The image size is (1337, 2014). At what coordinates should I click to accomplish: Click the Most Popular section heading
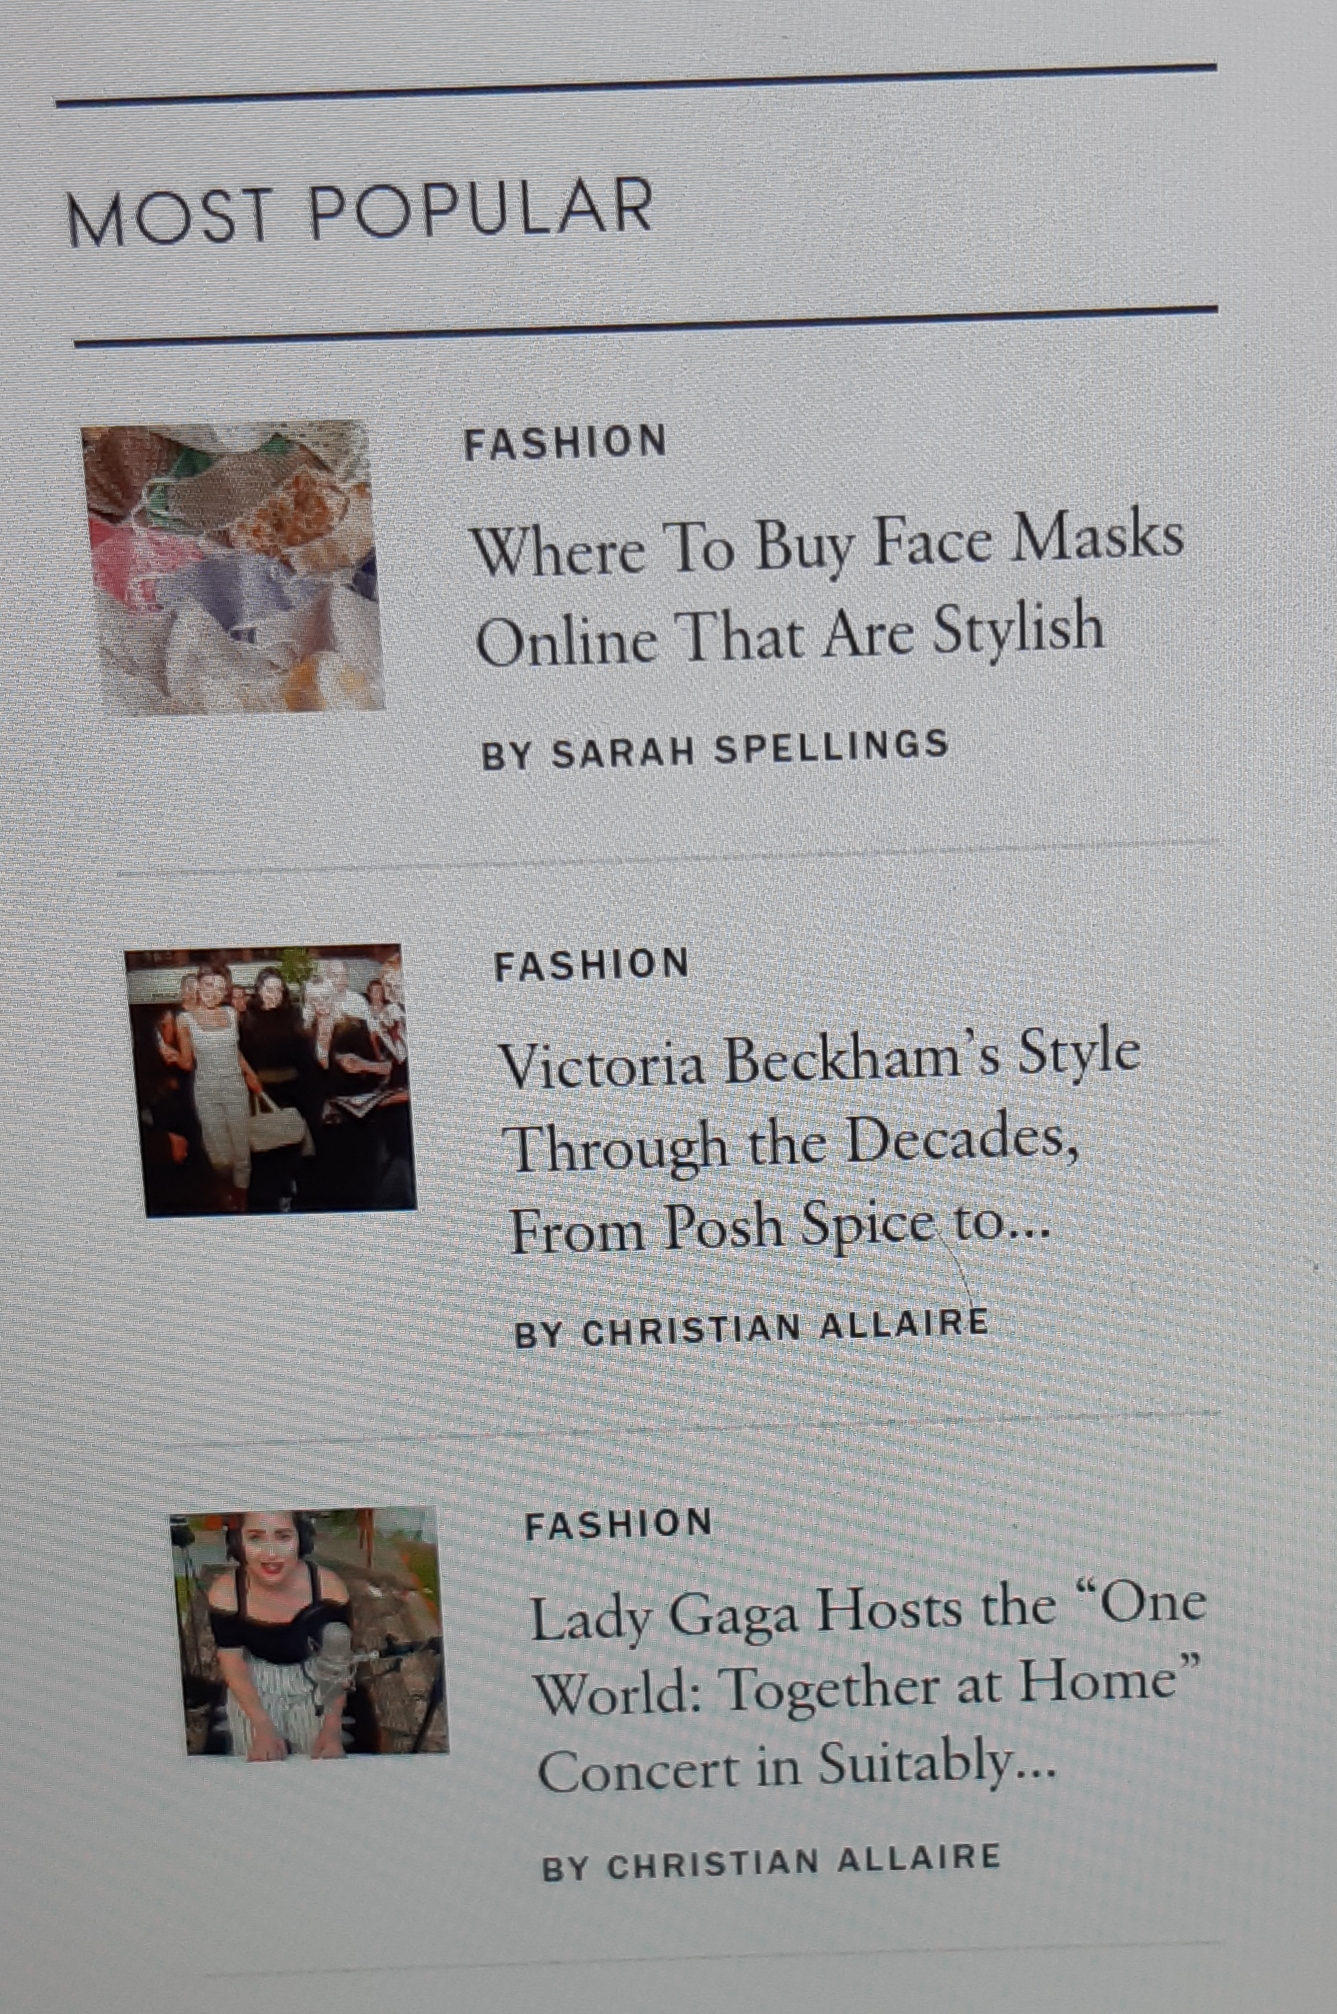[x=360, y=212]
